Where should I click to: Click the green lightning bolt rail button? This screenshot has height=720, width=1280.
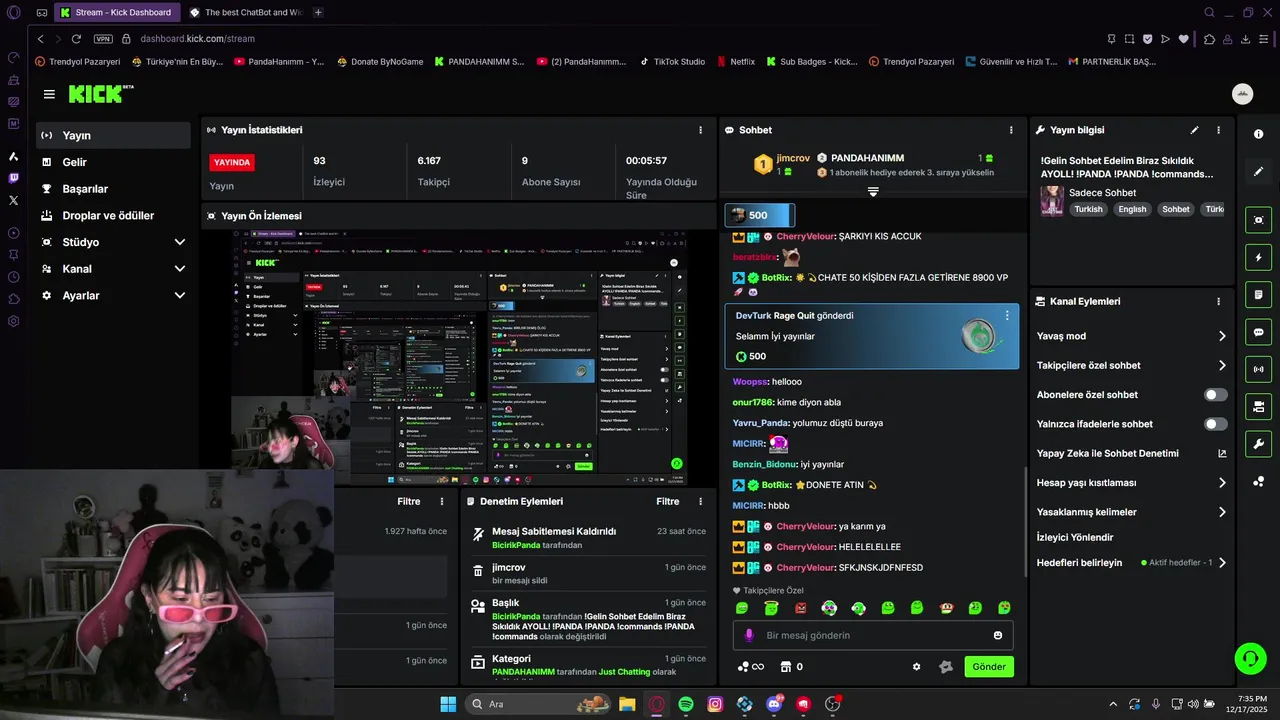click(1258, 258)
